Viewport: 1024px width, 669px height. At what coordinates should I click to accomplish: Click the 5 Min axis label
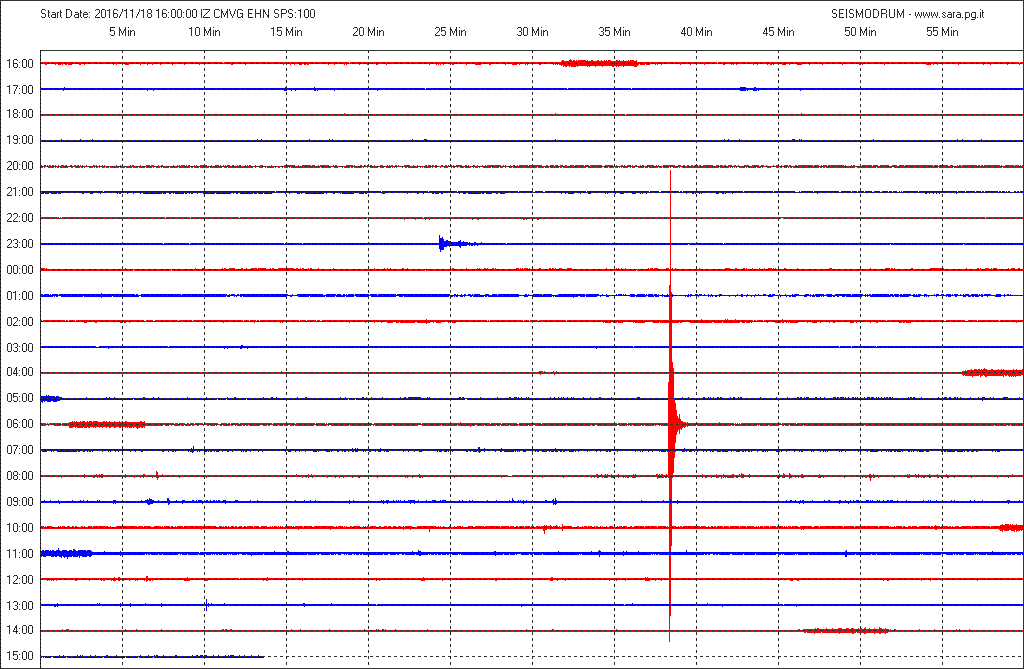click(122, 32)
